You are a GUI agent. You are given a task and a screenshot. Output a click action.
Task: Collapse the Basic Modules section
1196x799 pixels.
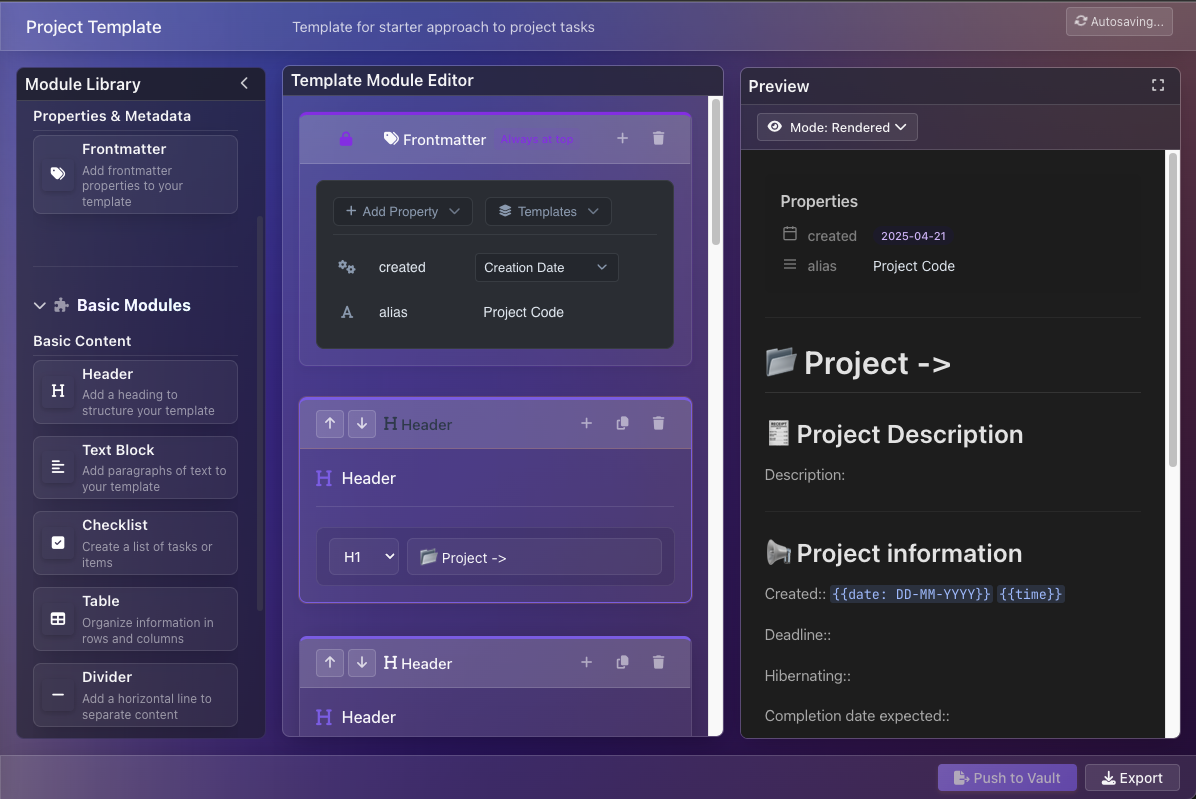point(40,305)
